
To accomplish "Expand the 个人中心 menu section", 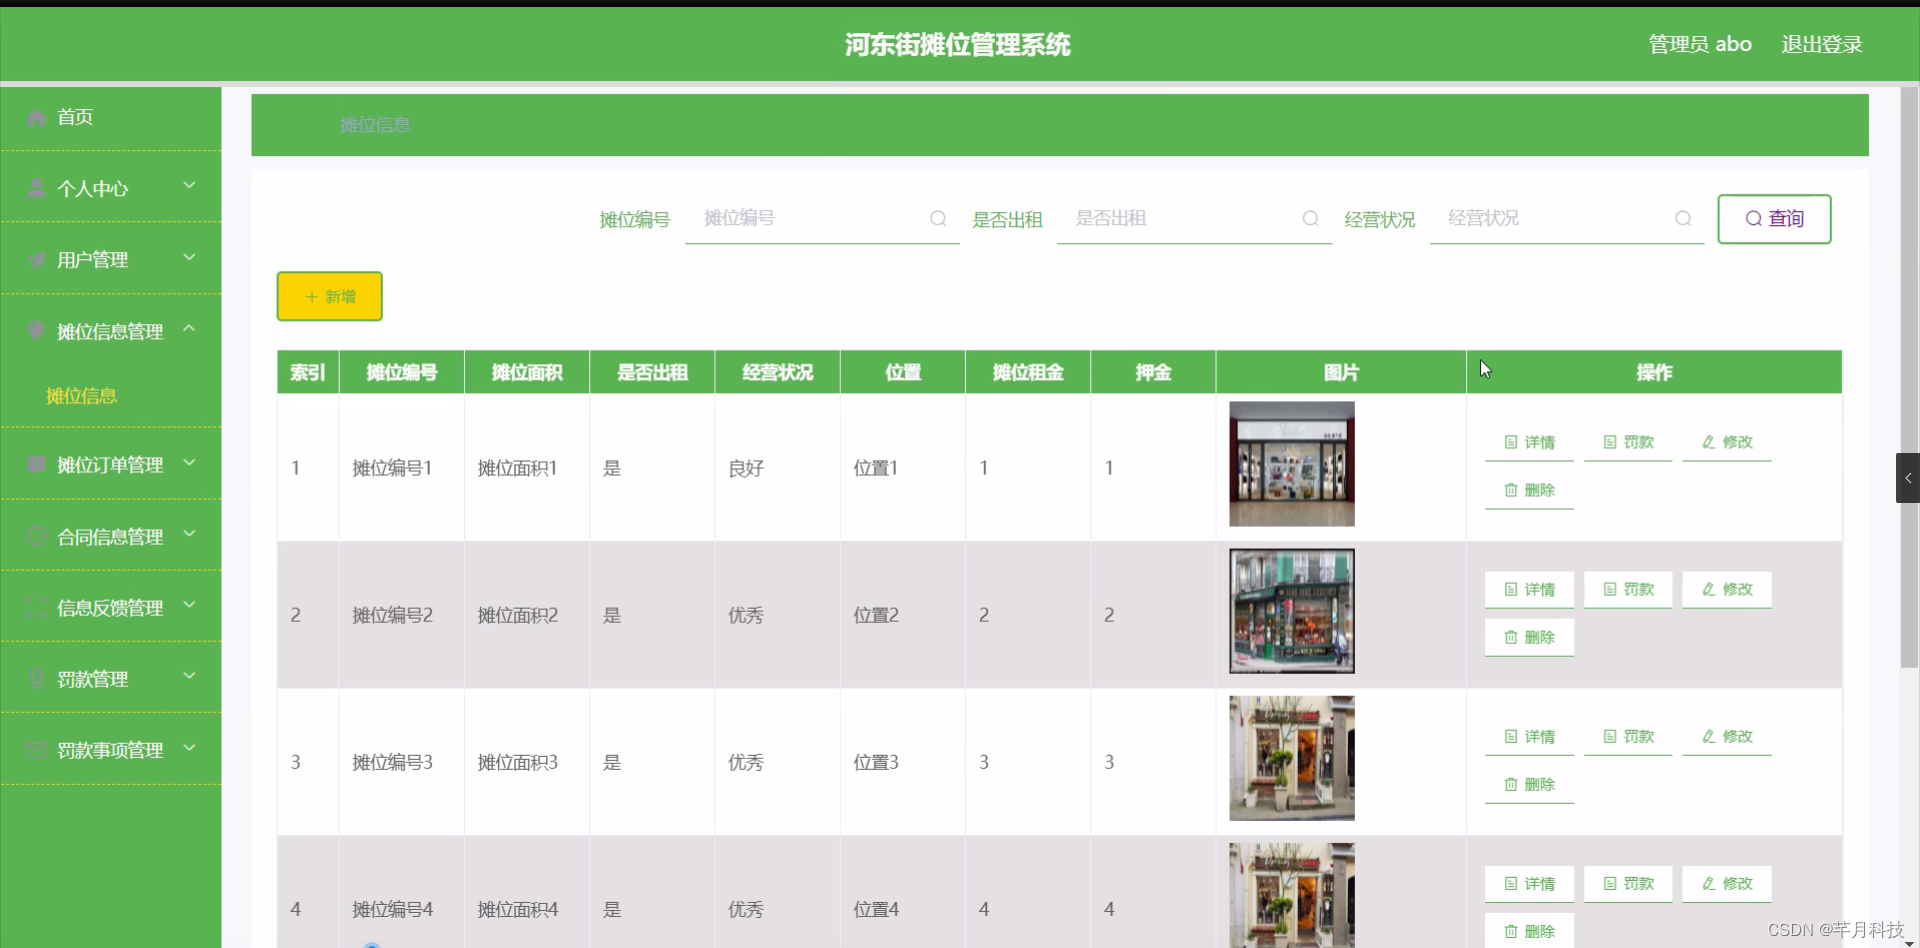I will (x=189, y=185).
